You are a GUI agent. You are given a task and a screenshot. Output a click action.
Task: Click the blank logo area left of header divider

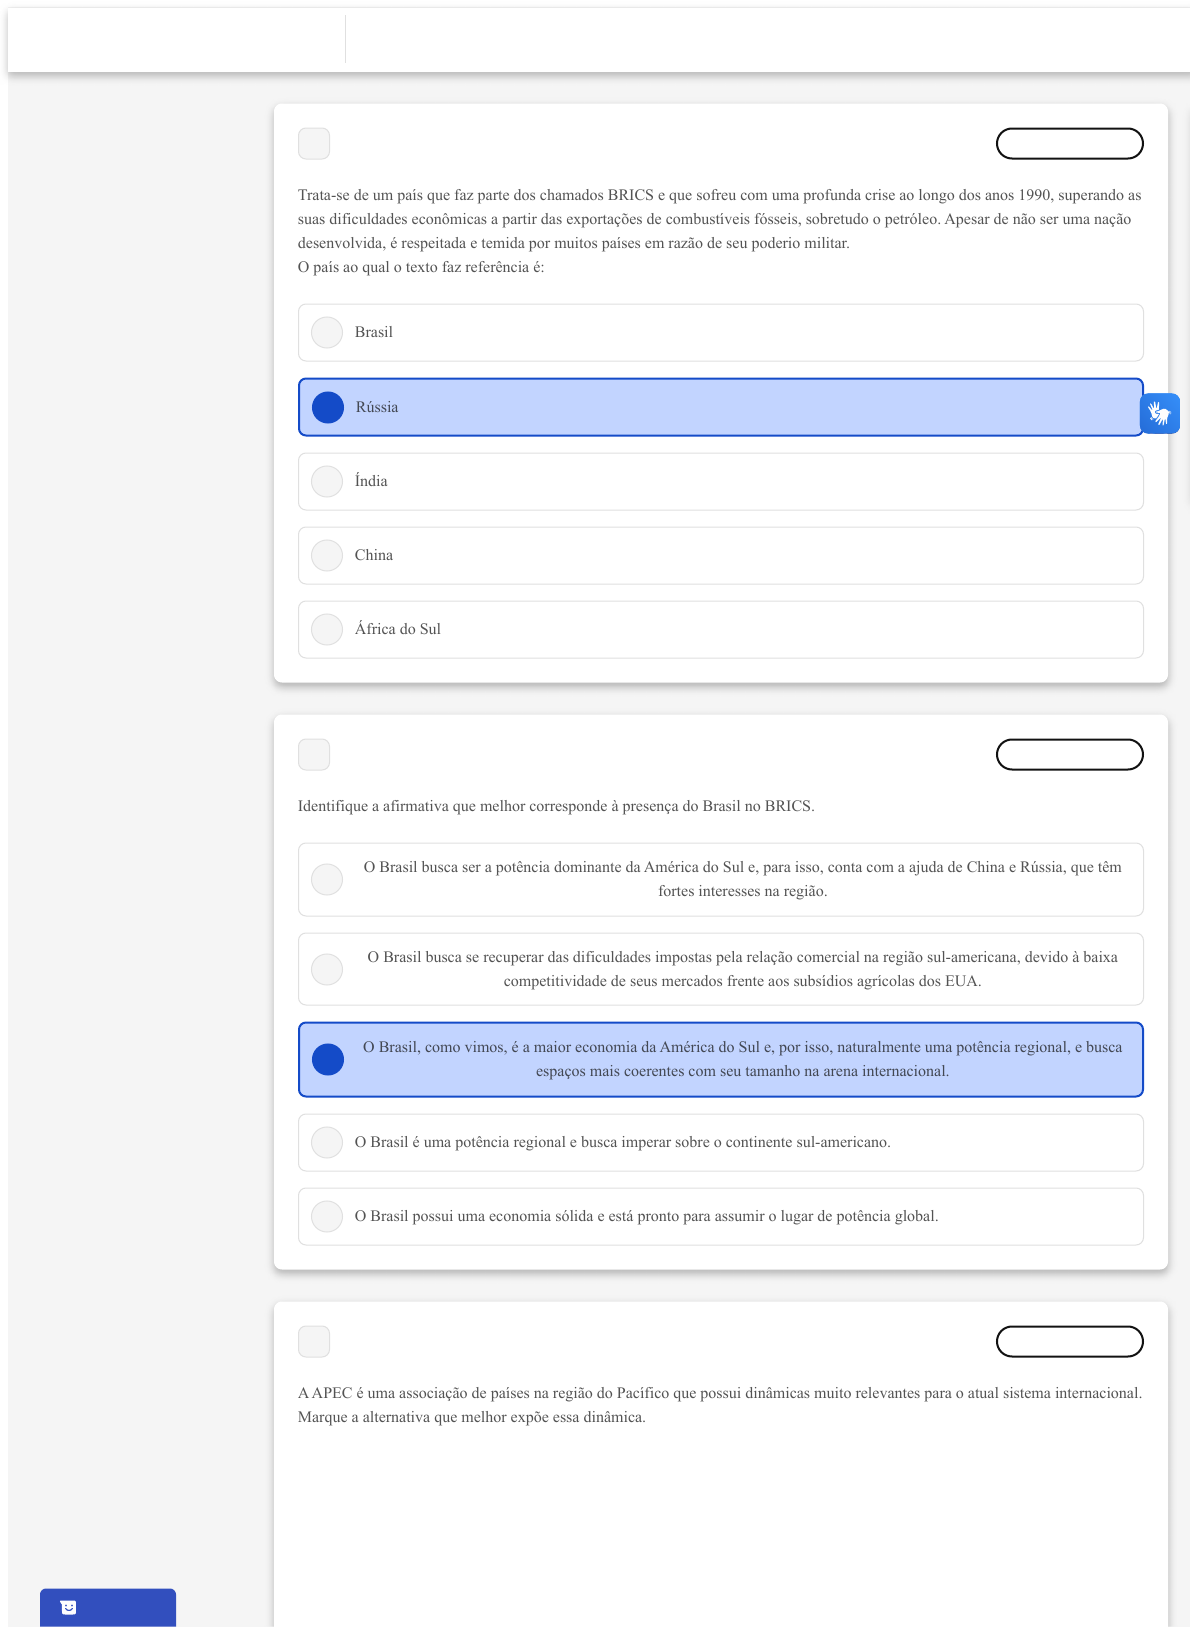coord(176,40)
